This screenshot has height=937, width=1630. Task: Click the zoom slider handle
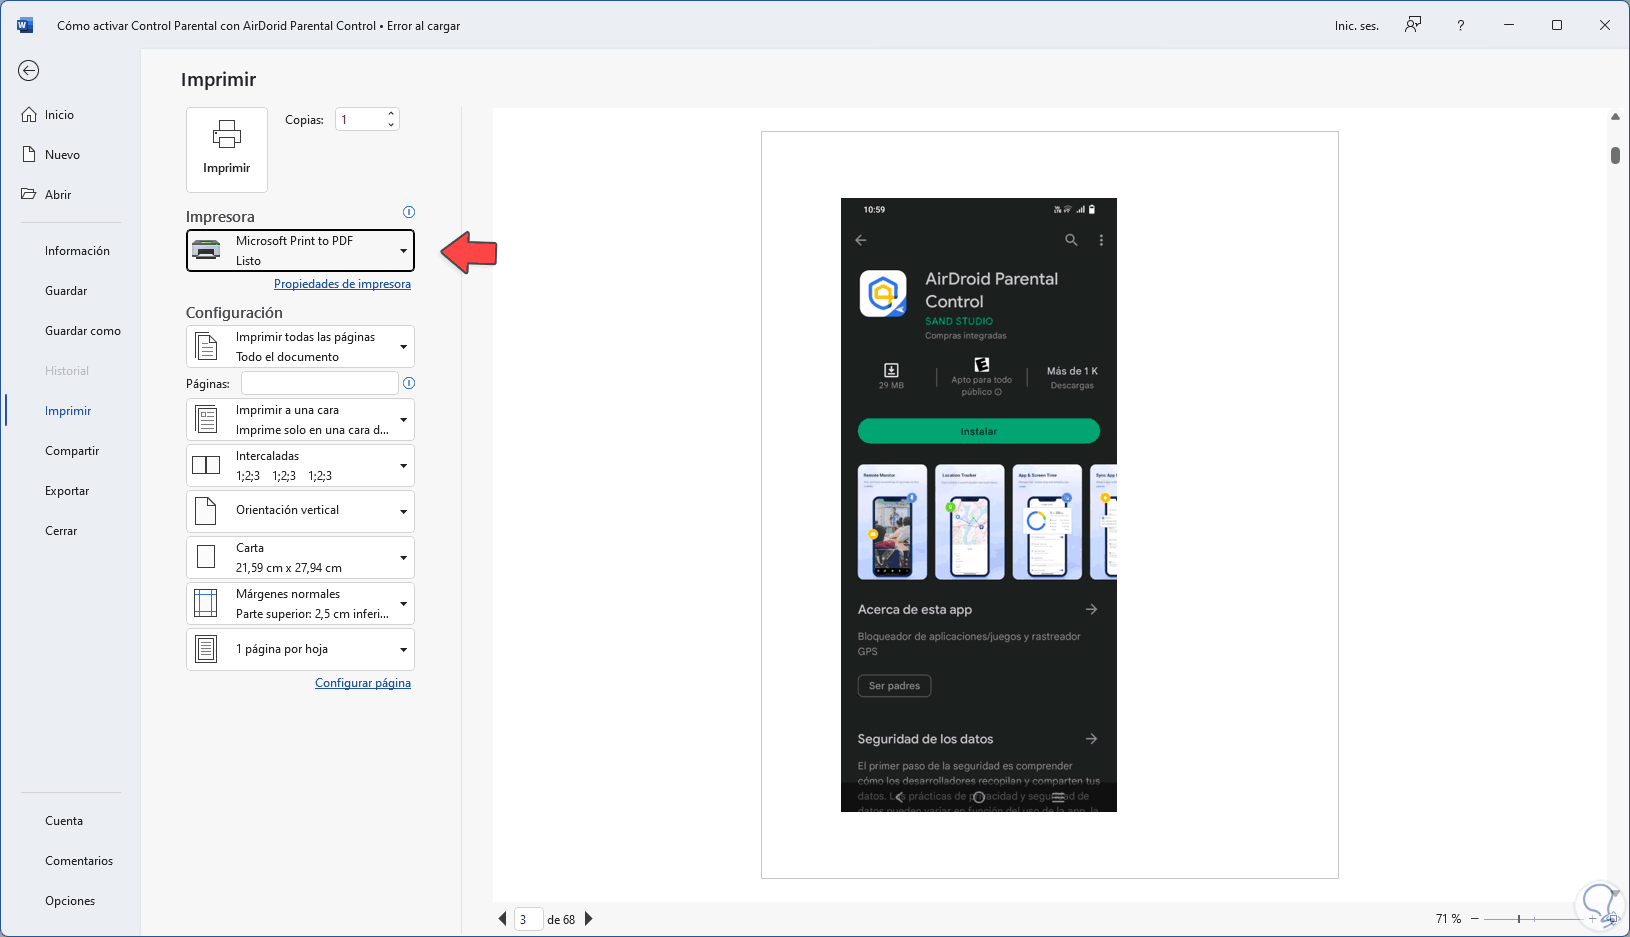pos(1519,919)
